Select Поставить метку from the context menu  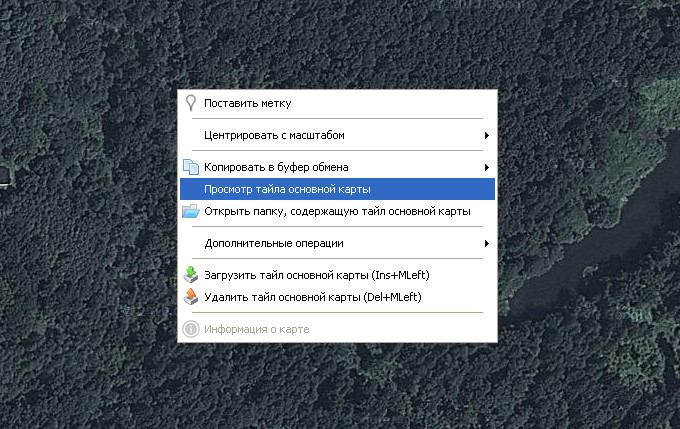point(248,103)
